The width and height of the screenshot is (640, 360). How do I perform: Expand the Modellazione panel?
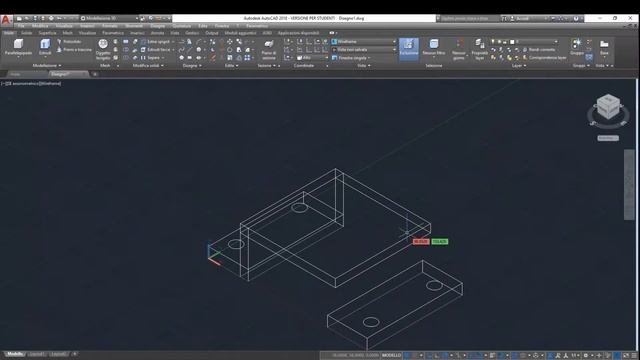[47, 66]
